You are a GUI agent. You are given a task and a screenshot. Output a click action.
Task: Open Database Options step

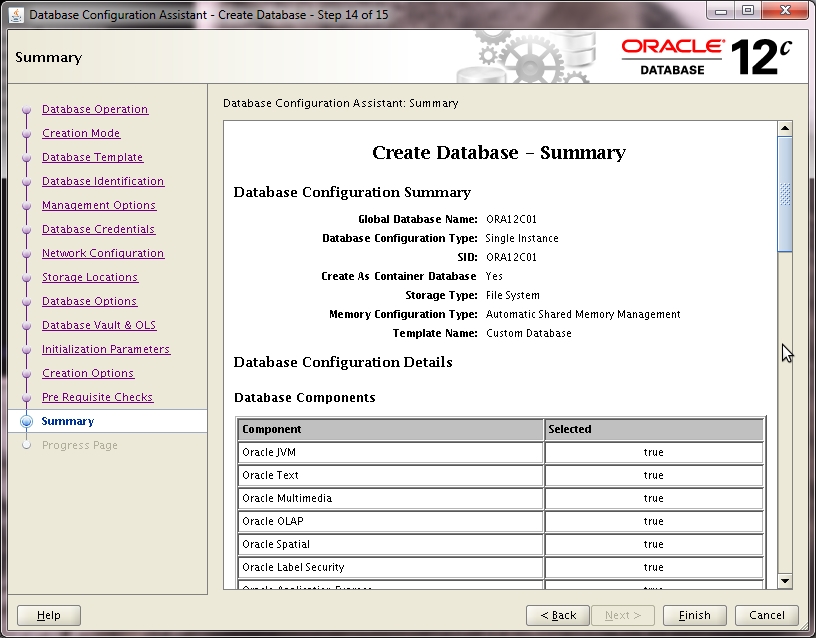(x=89, y=301)
